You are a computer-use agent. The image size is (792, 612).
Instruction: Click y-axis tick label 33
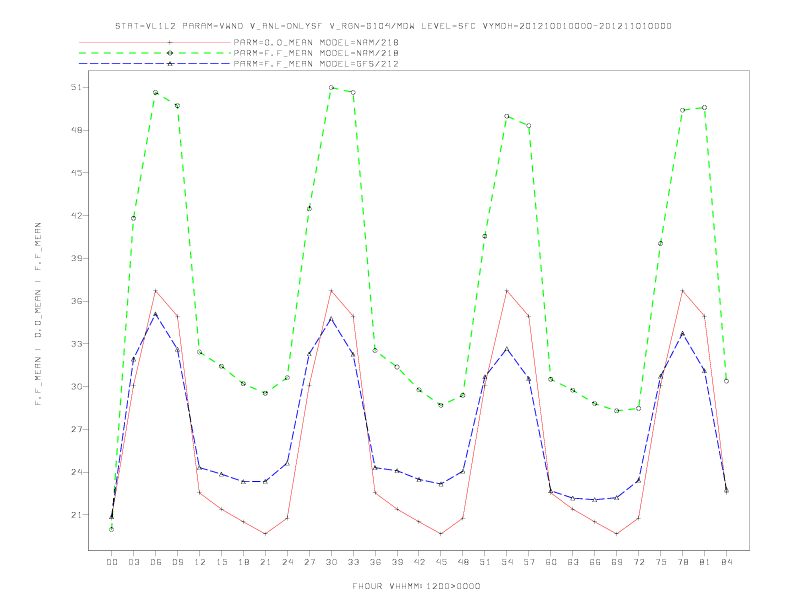coord(76,344)
